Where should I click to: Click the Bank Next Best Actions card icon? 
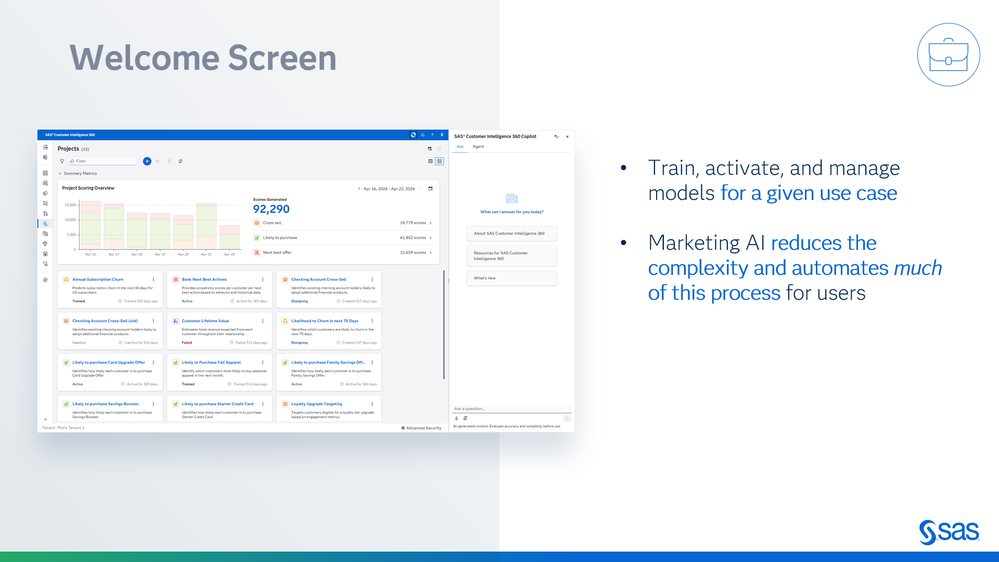[176, 280]
